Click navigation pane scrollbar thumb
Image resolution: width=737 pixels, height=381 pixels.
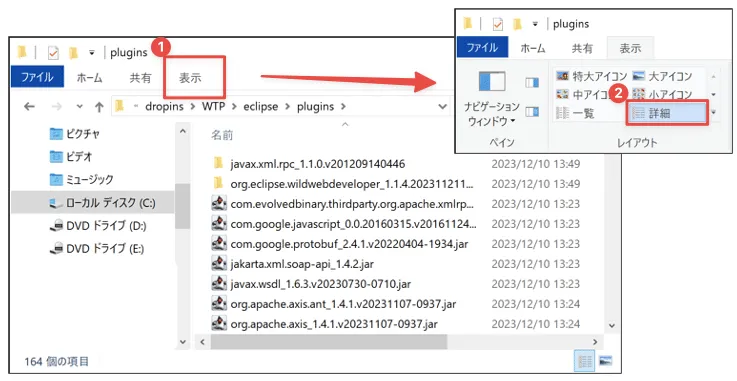182,206
